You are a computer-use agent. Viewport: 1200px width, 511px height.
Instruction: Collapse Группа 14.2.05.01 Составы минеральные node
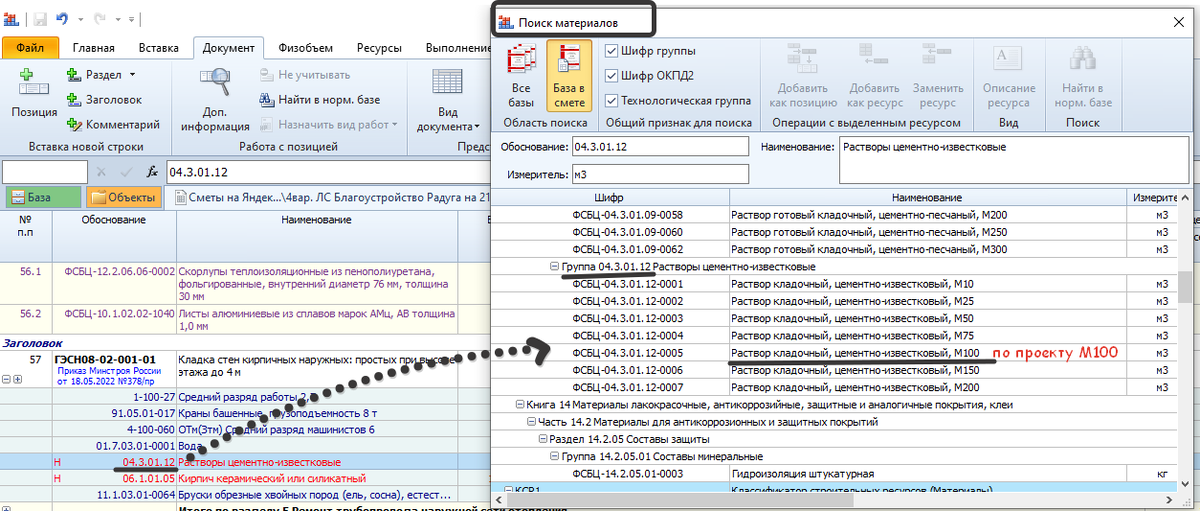pyautogui.click(x=555, y=456)
